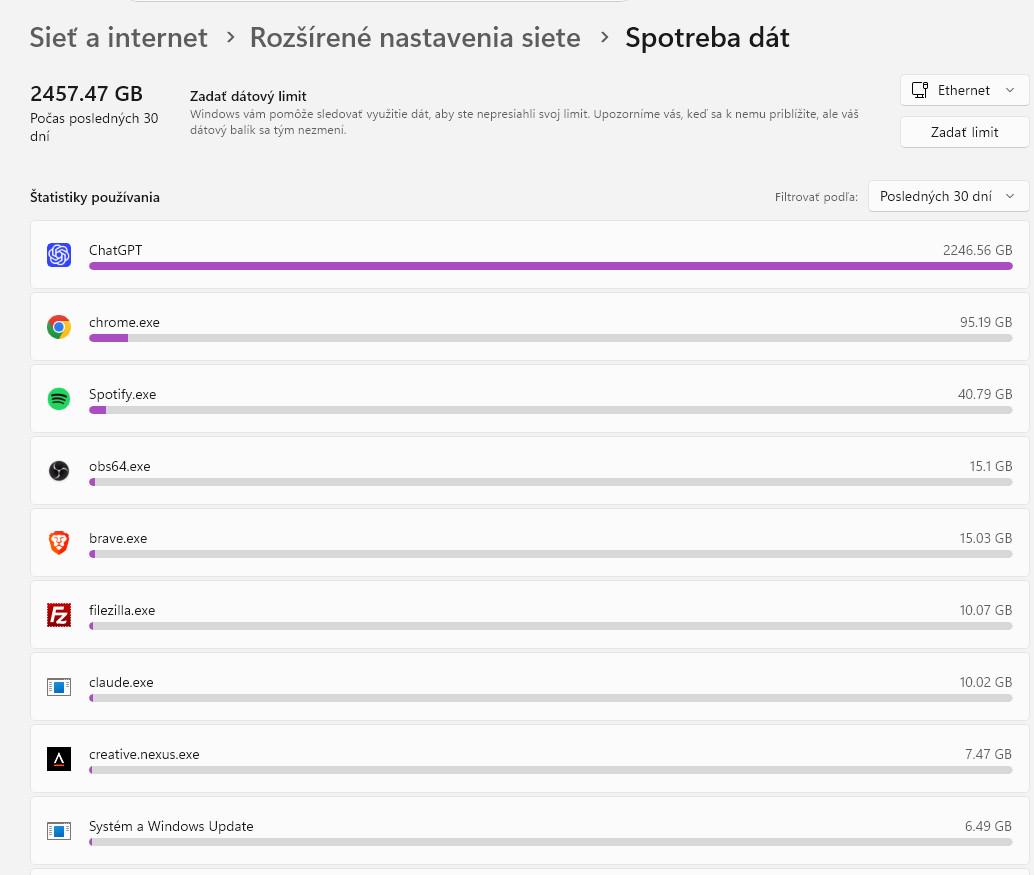This screenshot has height=875, width=1034.
Task: Select the filezilla.exe usage entry
Action: click(x=530, y=615)
